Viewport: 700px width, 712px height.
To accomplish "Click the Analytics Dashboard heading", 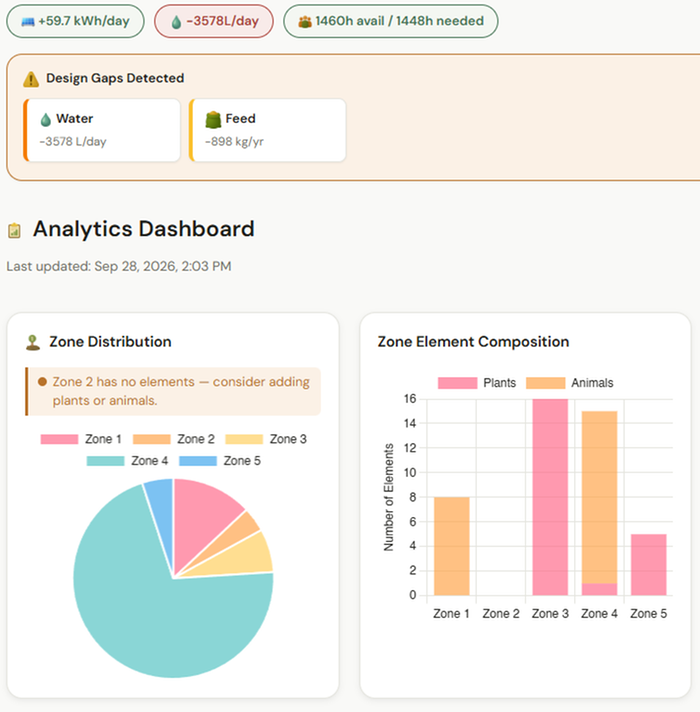I will 143,229.
